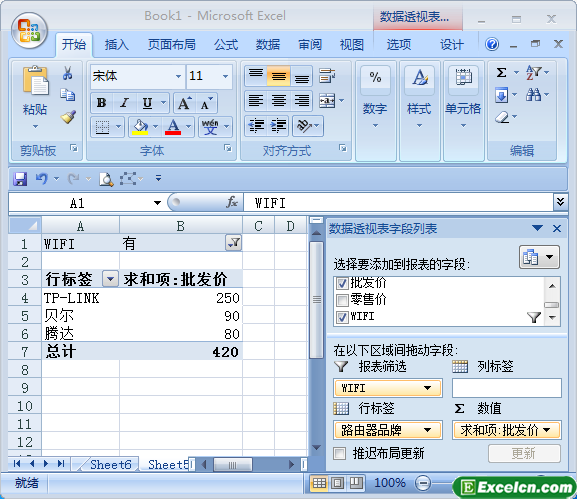Image resolution: width=577 pixels, height=499 pixels.
Task: Open the 样式 styles group
Action: (x=420, y=110)
